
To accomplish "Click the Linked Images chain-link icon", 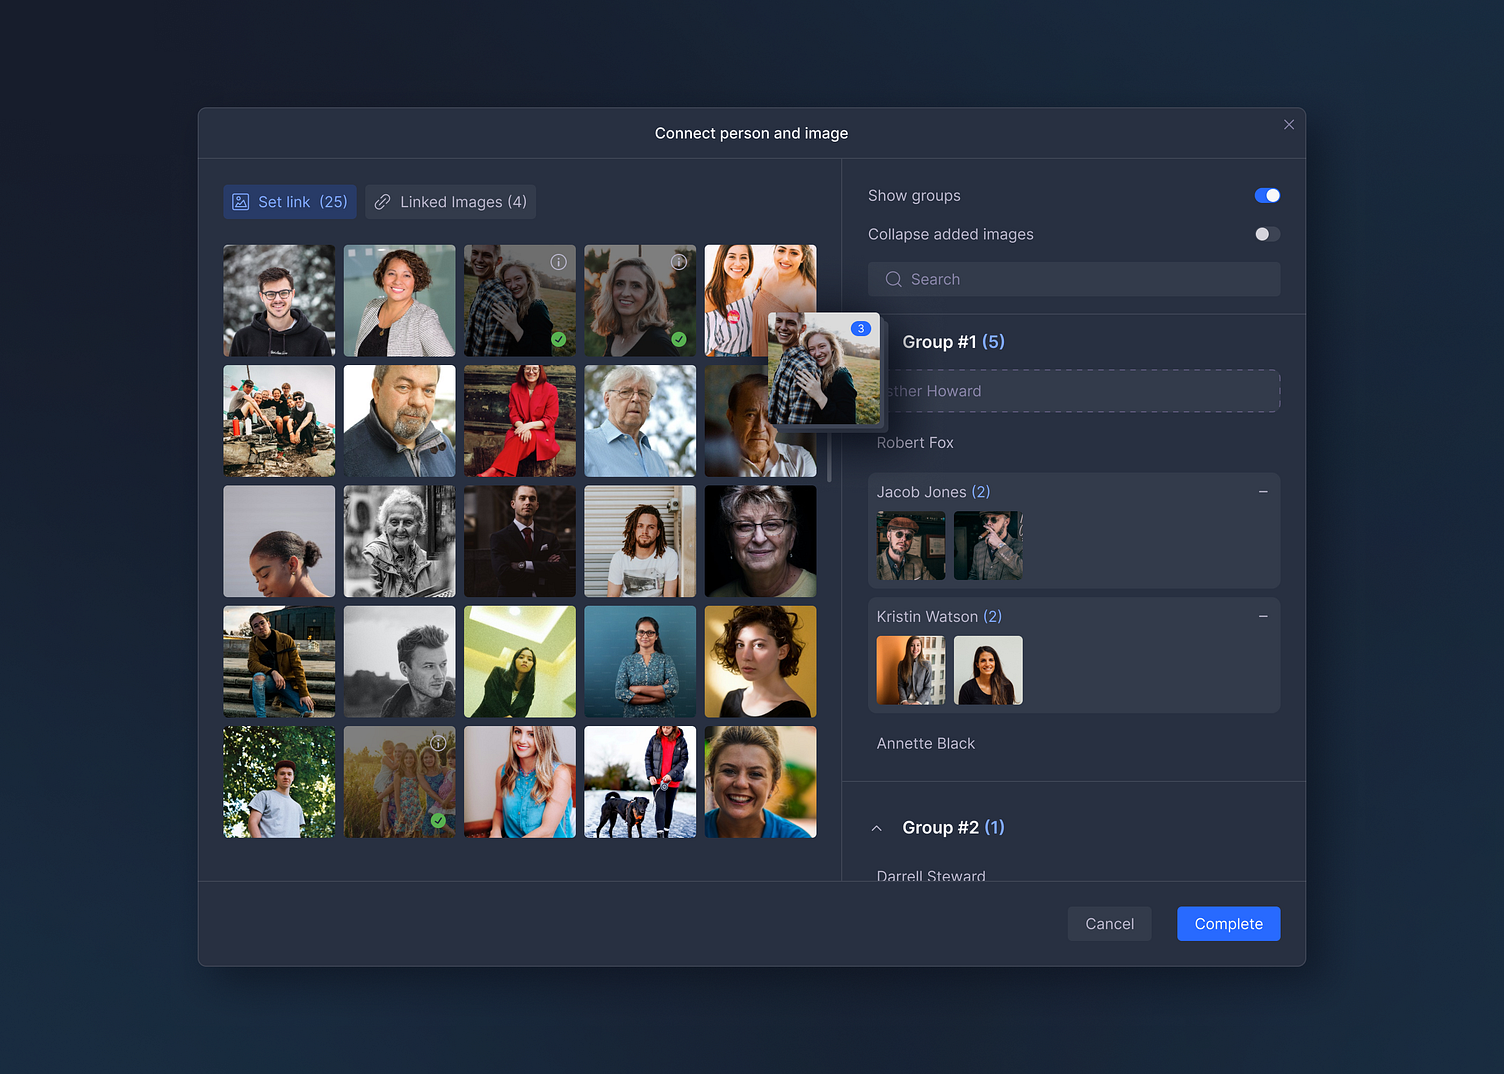I will [382, 202].
